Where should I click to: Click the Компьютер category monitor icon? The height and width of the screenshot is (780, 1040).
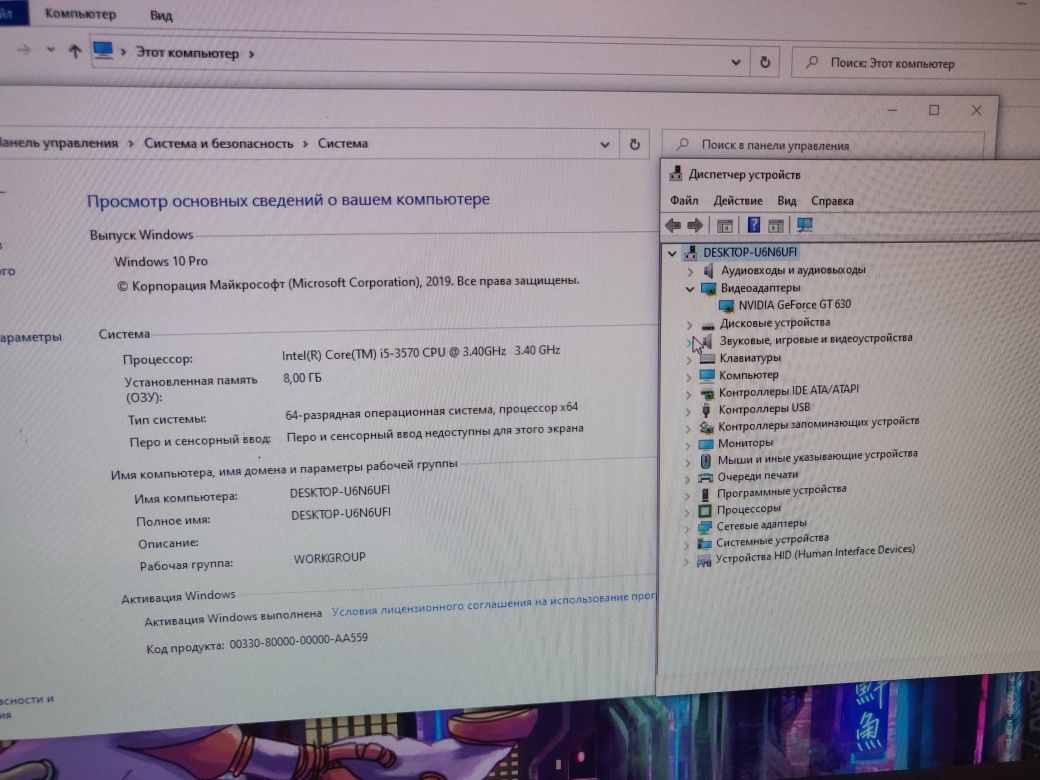pos(707,375)
